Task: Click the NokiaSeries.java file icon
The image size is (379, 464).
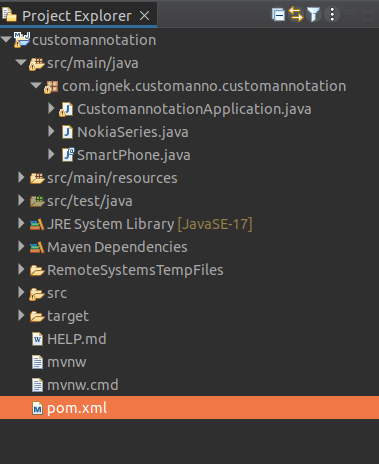Action: pos(67,132)
